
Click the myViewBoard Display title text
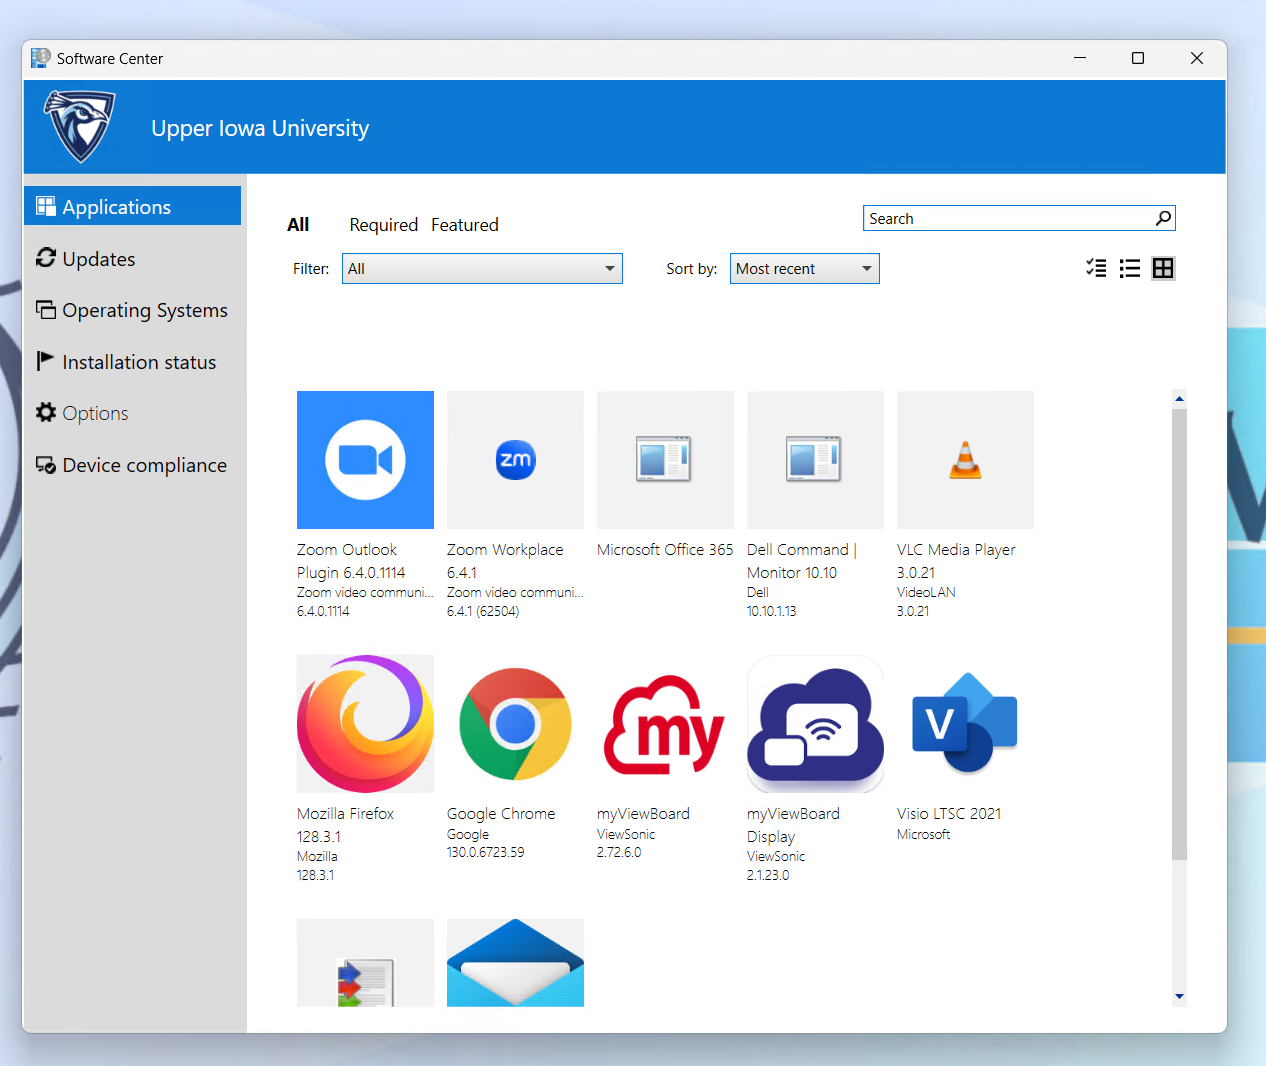tap(793, 825)
